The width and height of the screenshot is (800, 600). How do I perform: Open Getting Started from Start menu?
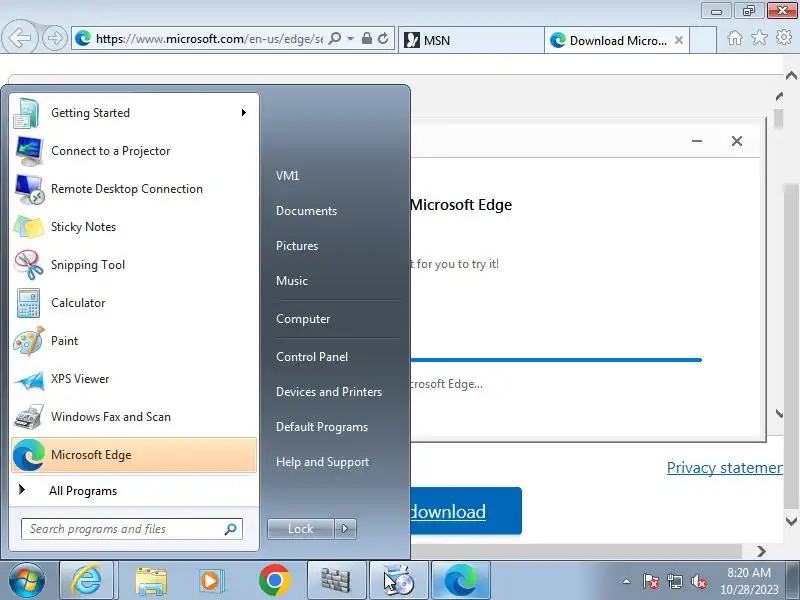coord(133,113)
